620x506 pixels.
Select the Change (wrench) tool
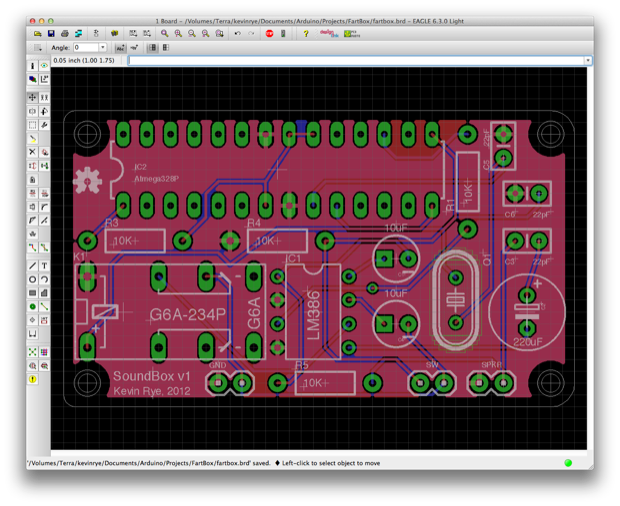(44, 125)
